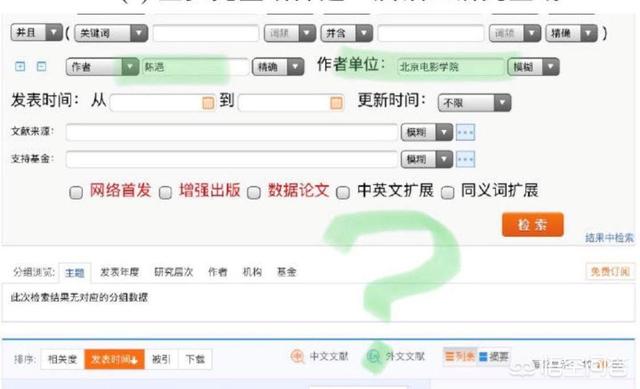
Task: Click the 免费订阅 button
Action: tap(610, 271)
